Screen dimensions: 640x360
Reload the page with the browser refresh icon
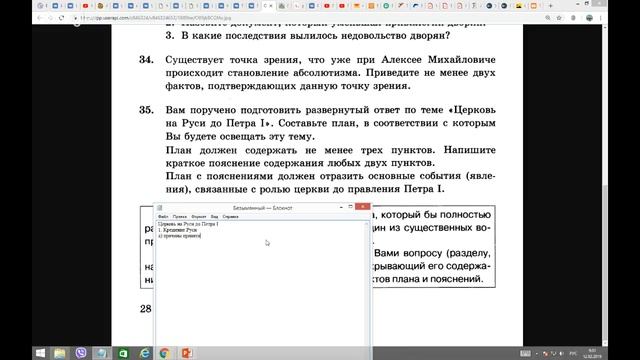[61, 18]
